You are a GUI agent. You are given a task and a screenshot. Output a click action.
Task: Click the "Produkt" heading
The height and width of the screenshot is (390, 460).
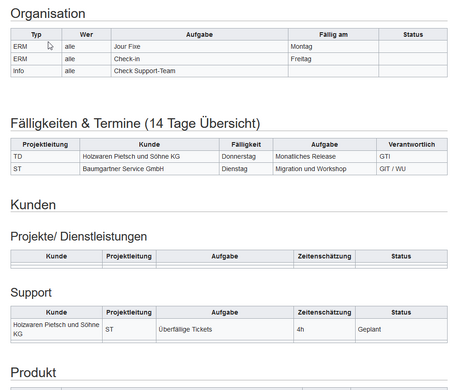[33, 373]
